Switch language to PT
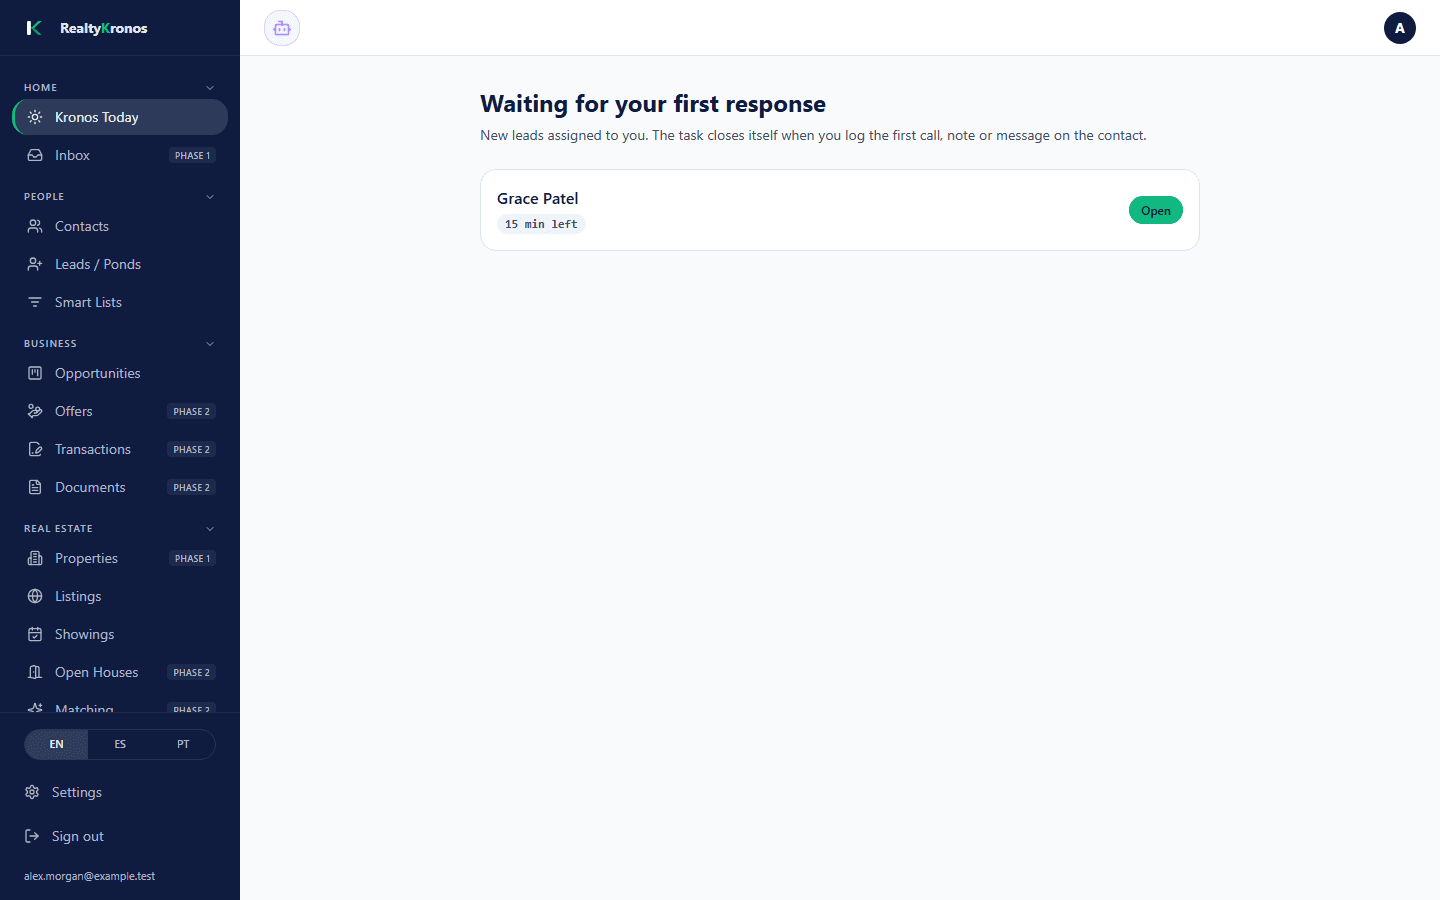This screenshot has width=1440, height=900. (x=183, y=744)
